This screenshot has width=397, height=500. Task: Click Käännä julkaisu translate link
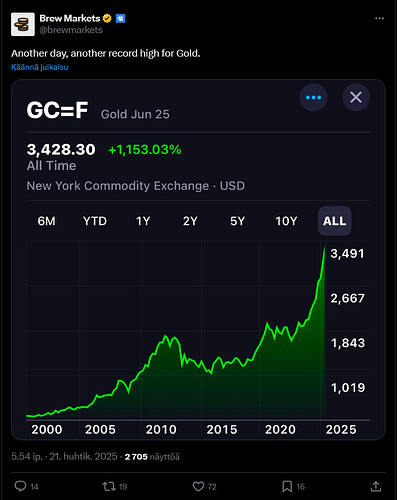pos(40,67)
